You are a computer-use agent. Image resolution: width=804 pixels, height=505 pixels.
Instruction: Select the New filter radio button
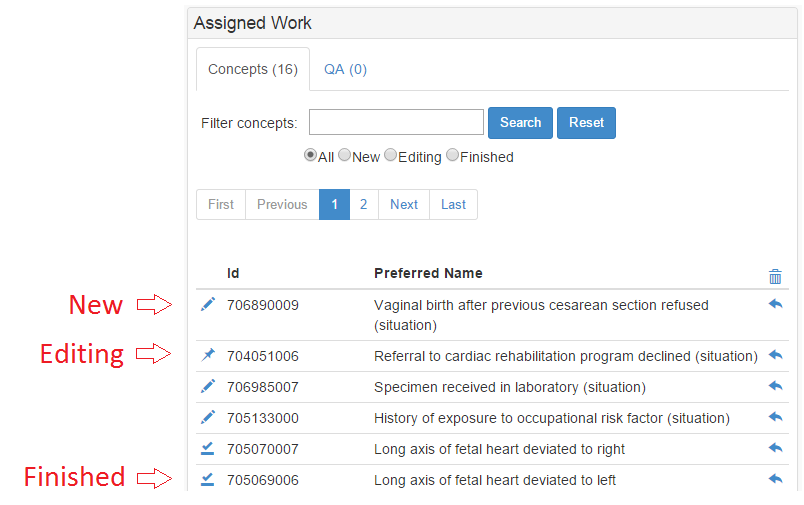(x=345, y=155)
